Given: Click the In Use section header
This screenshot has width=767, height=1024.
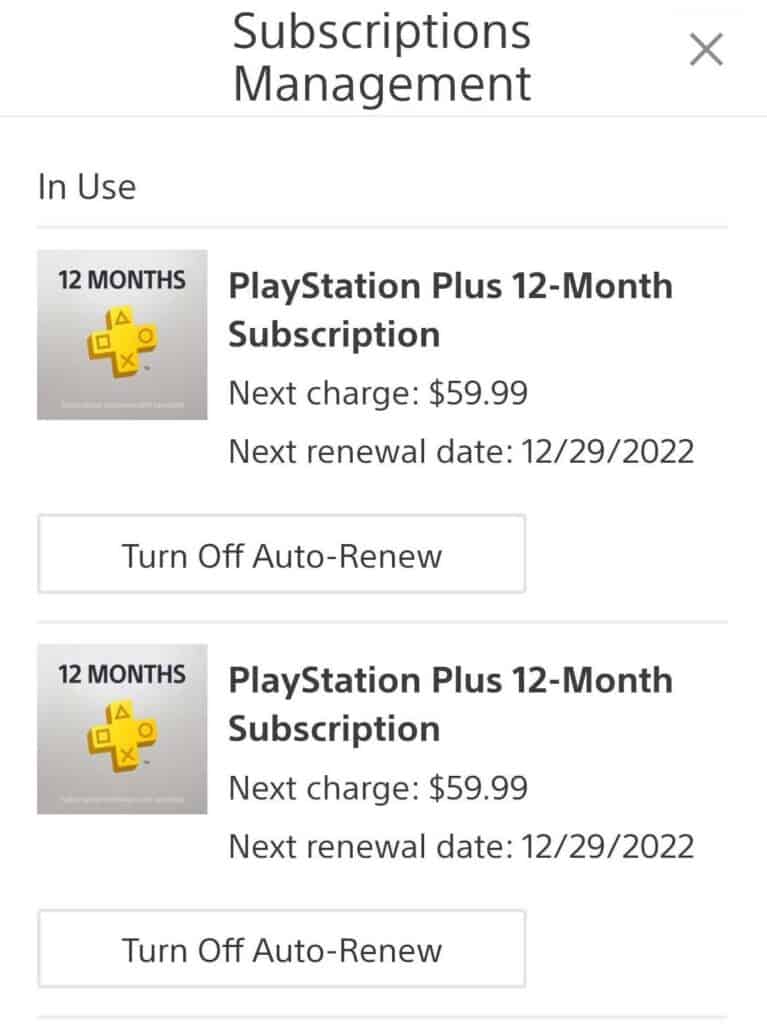Looking at the screenshot, I should pyautogui.click(x=87, y=187).
